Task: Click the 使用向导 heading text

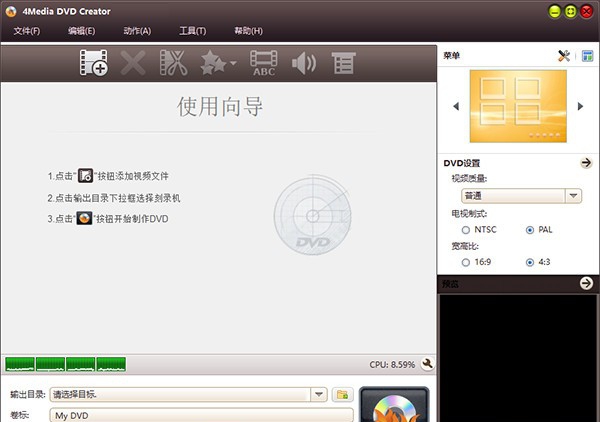Action: click(x=220, y=106)
